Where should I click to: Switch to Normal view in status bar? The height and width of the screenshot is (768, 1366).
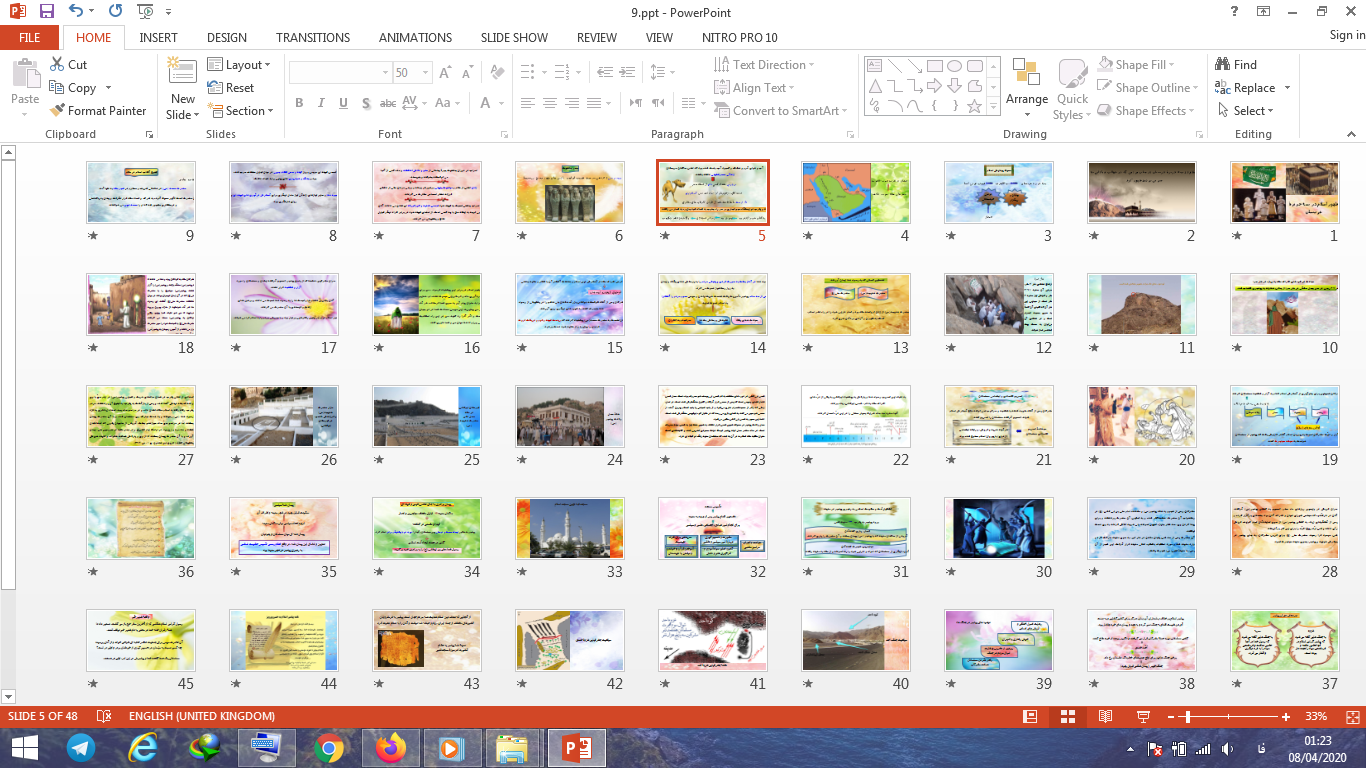1030,716
